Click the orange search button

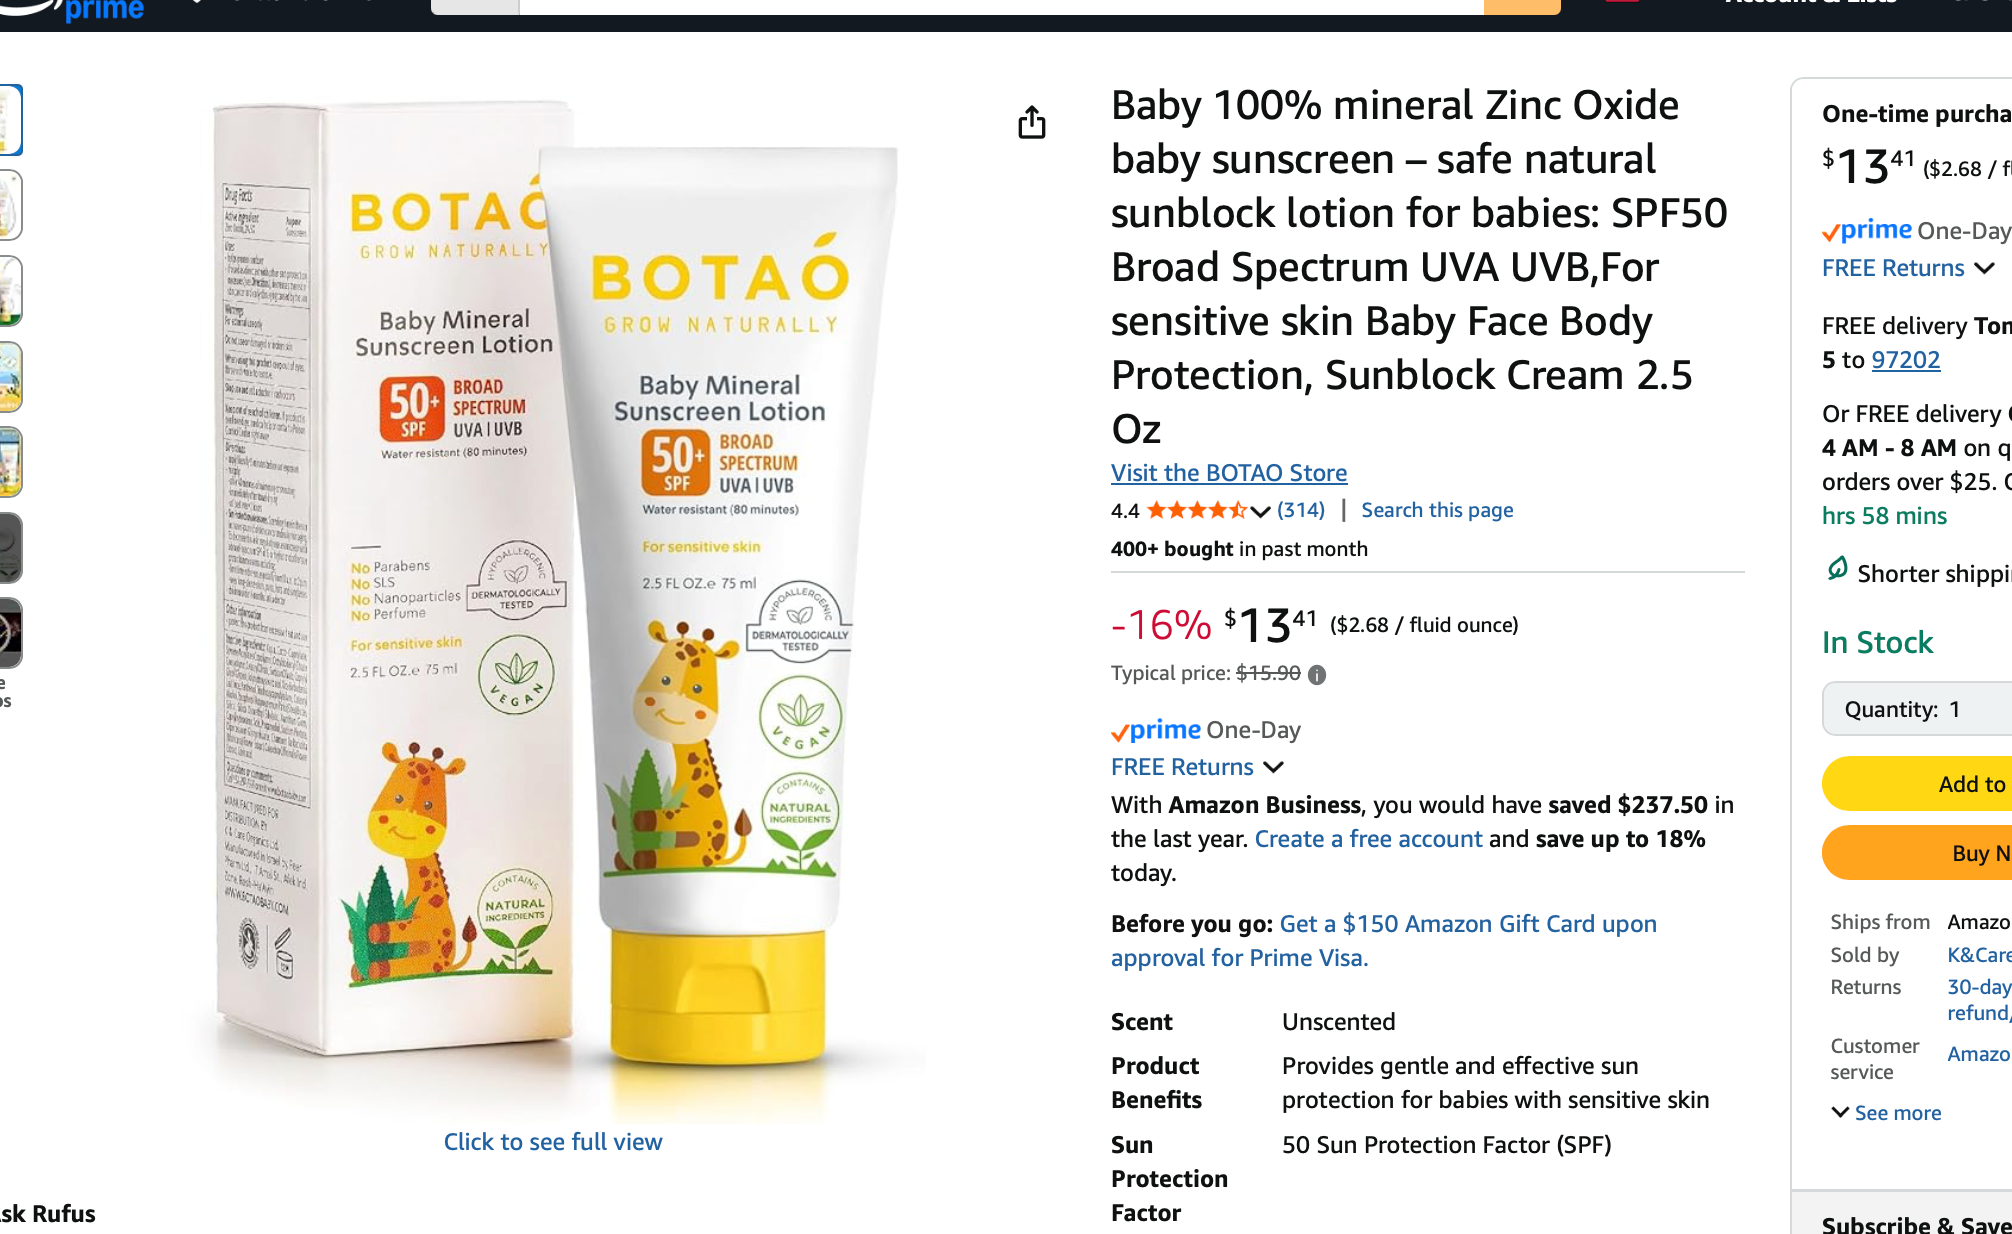click(x=1521, y=6)
